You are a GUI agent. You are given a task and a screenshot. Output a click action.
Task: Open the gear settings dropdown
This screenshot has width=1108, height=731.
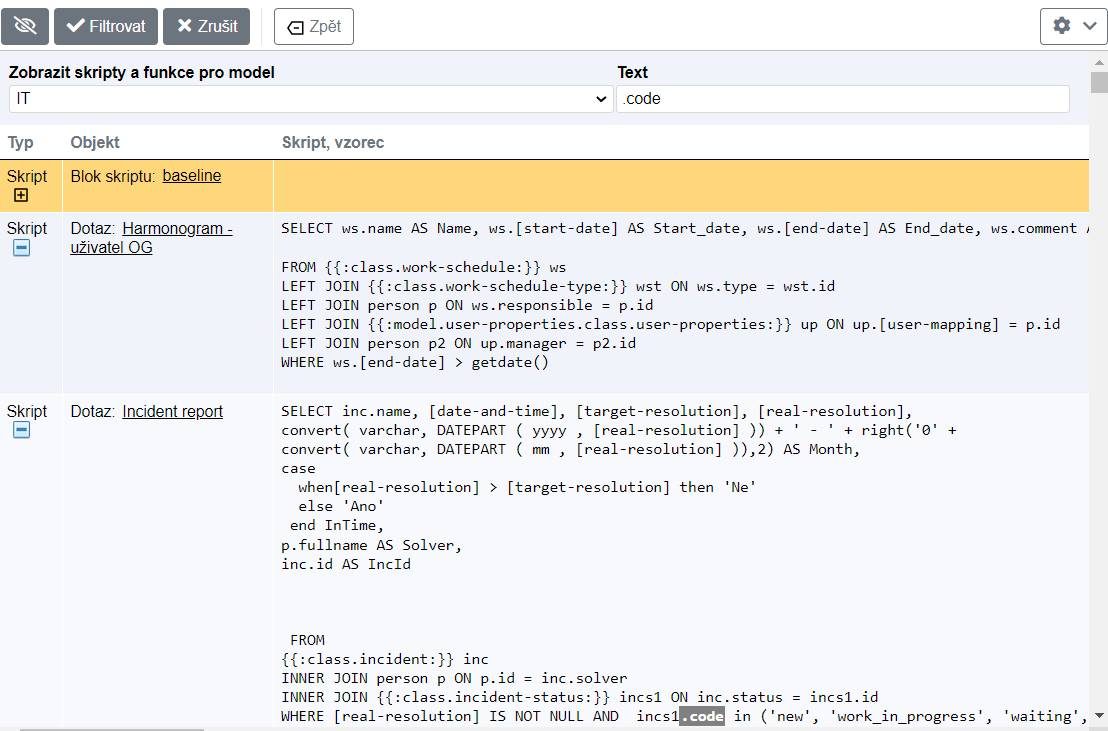click(x=1073, y=26)
